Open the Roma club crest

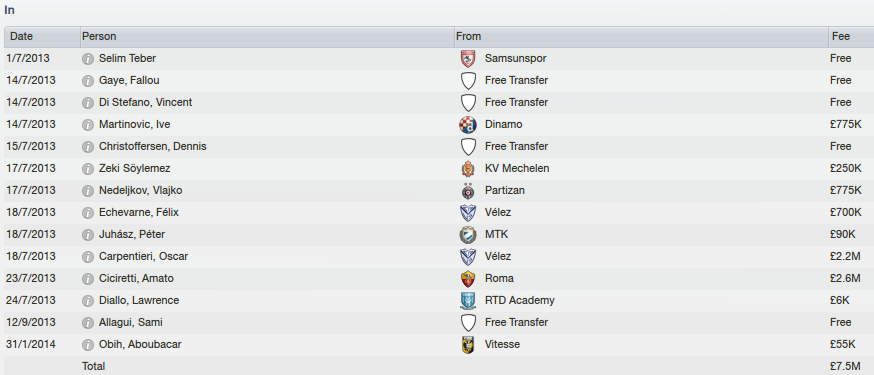(x=468, y=279)
